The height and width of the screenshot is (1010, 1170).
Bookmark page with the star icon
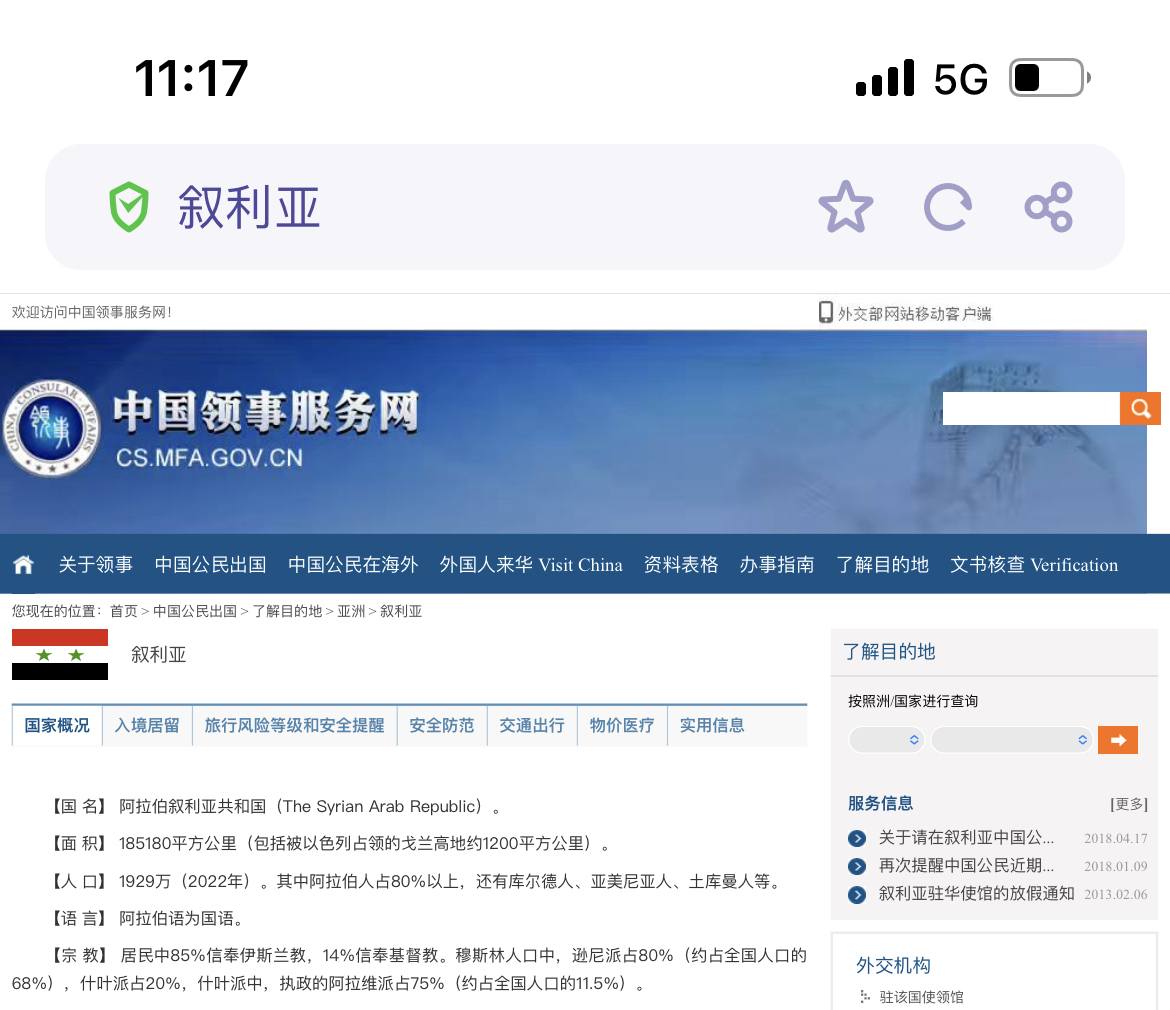845,207
